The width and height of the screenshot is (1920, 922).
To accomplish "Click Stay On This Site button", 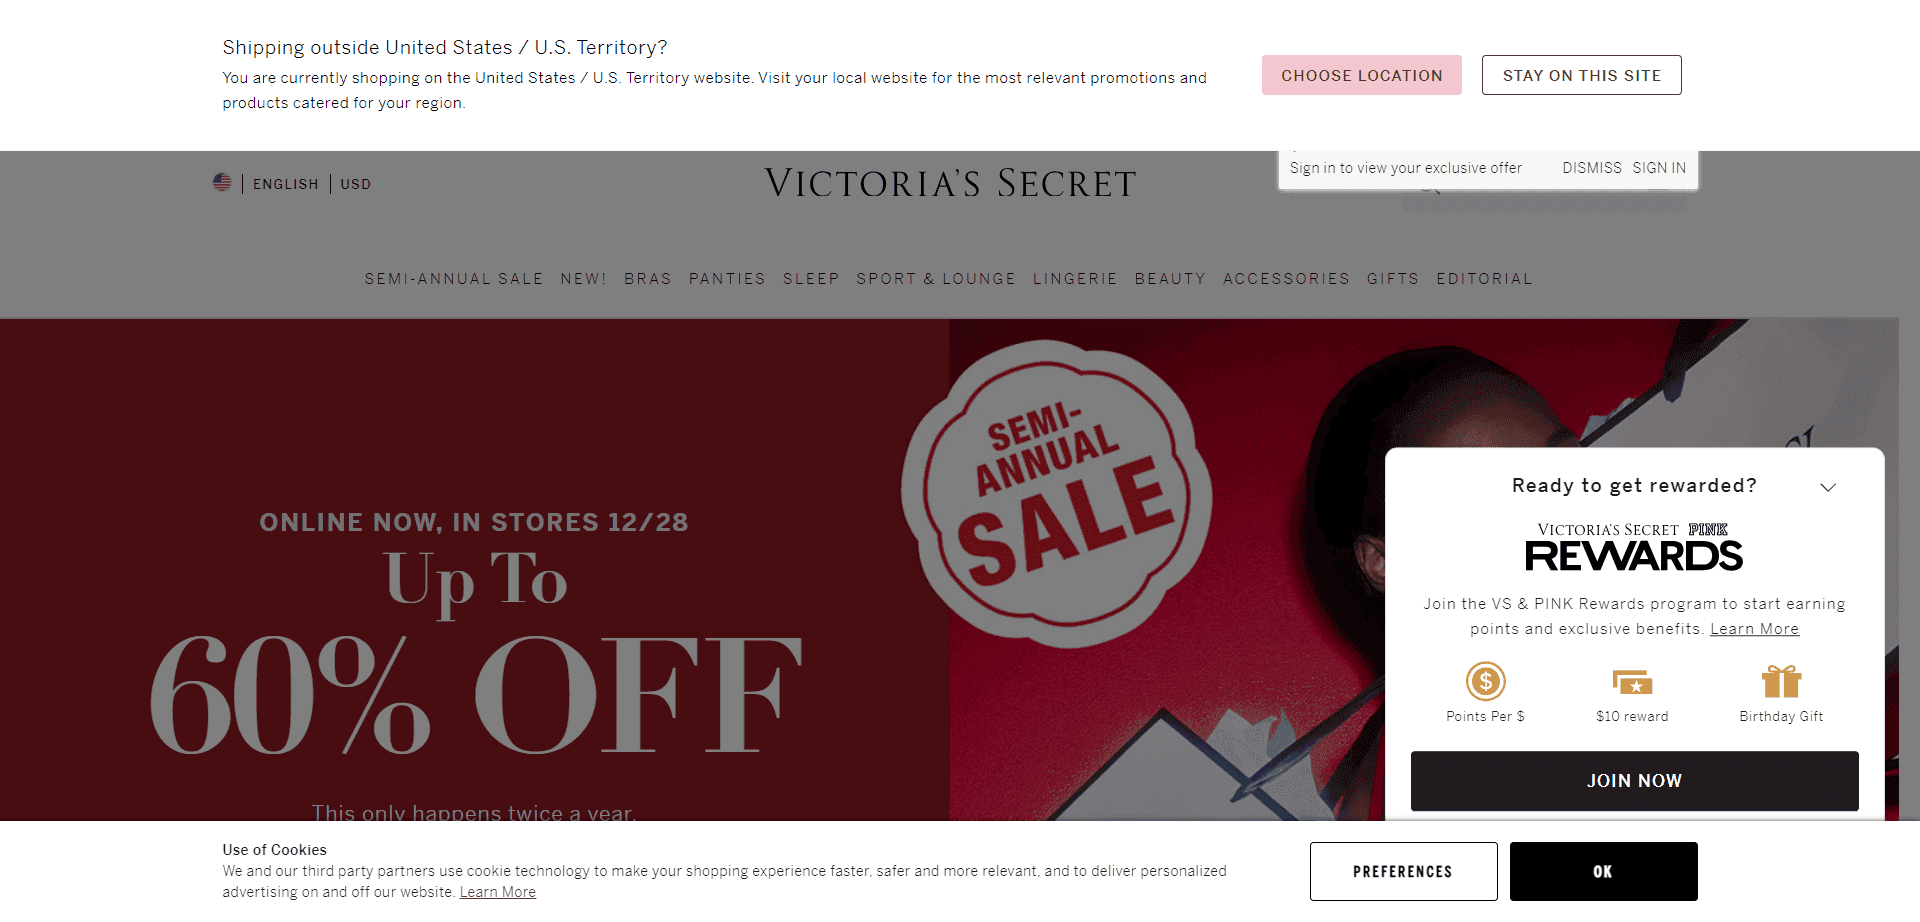I will click(x=1582, y=75).
